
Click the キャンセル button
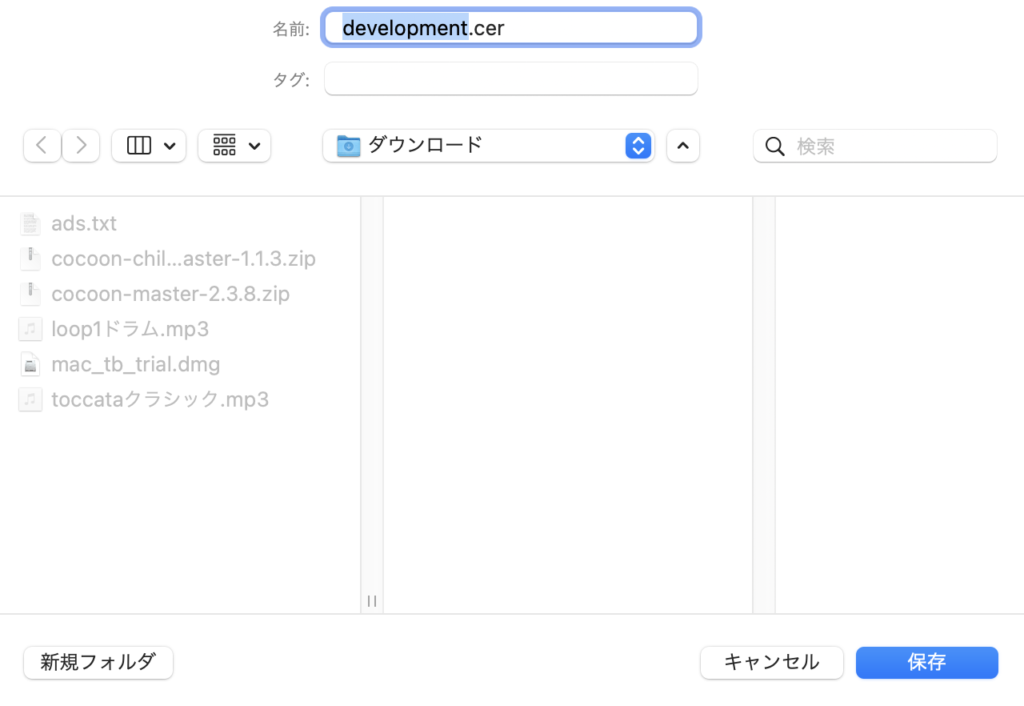[771, 662]
